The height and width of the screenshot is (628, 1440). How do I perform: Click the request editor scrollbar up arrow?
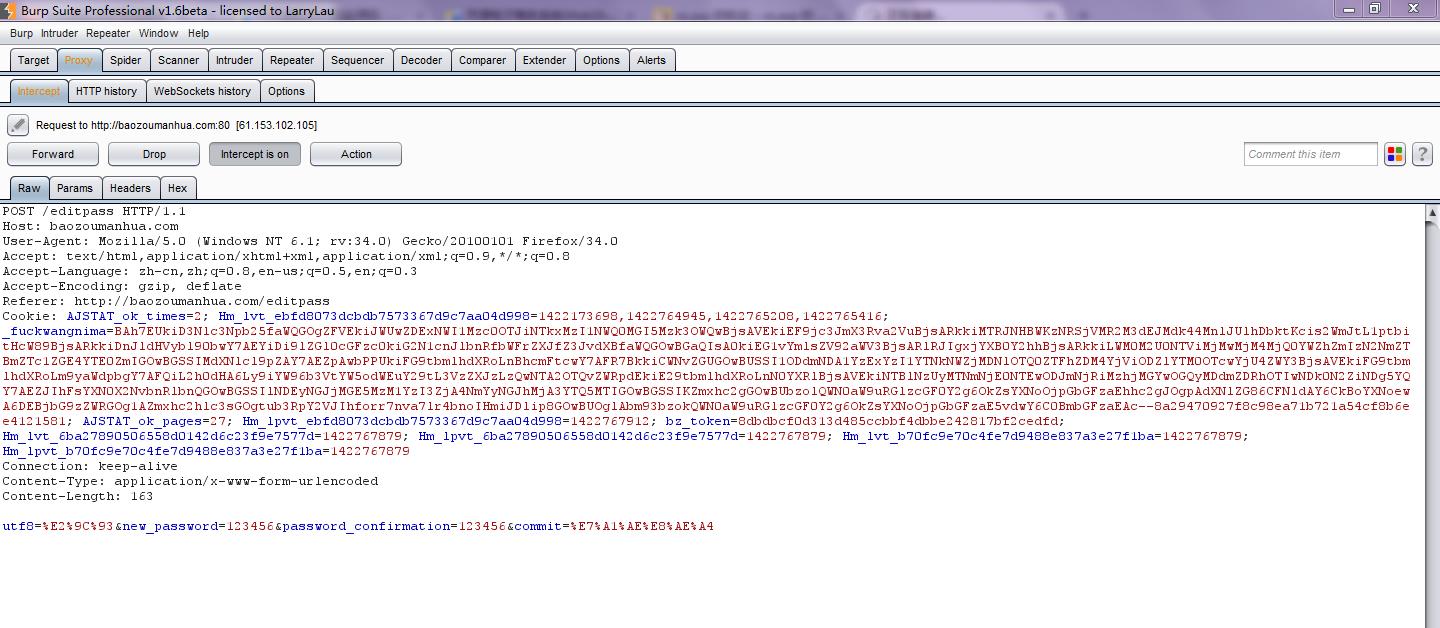point(1432,212)
